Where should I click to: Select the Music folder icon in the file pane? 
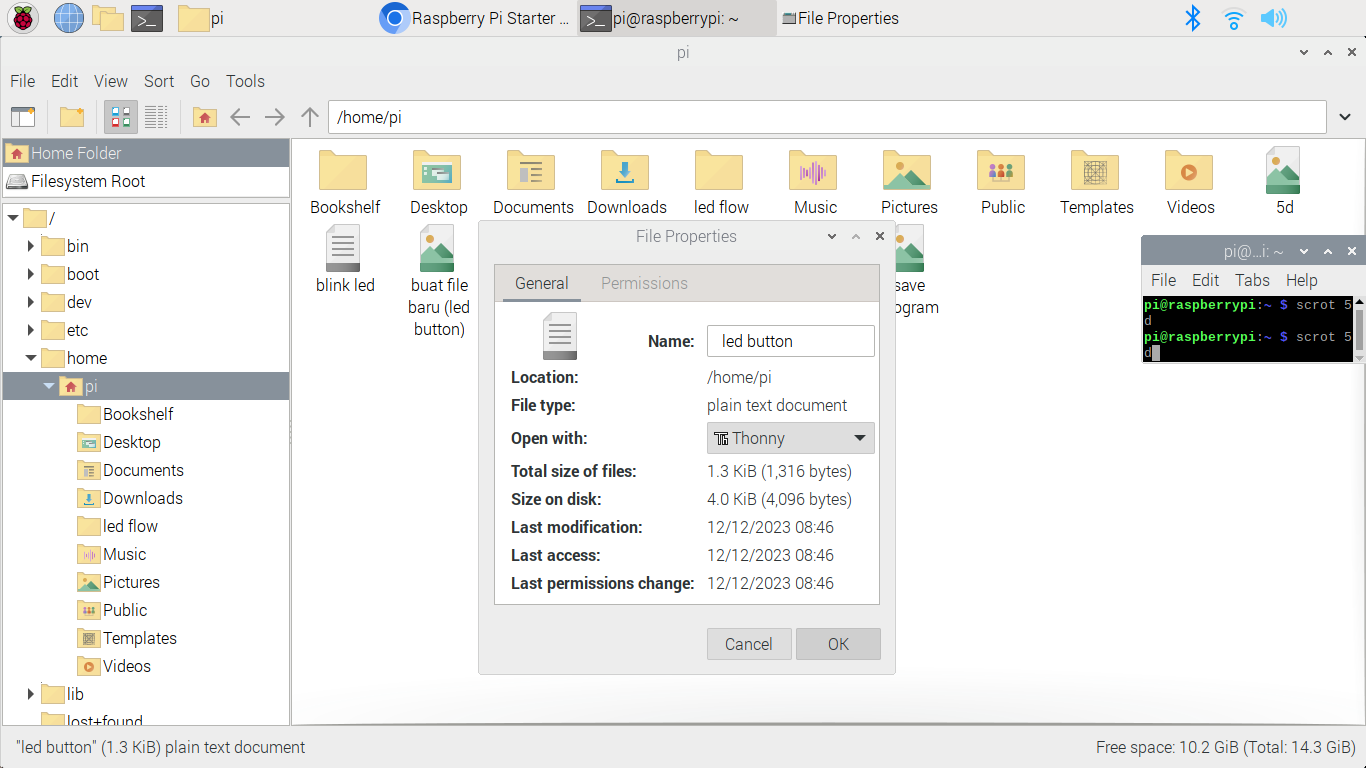point(814,171)
